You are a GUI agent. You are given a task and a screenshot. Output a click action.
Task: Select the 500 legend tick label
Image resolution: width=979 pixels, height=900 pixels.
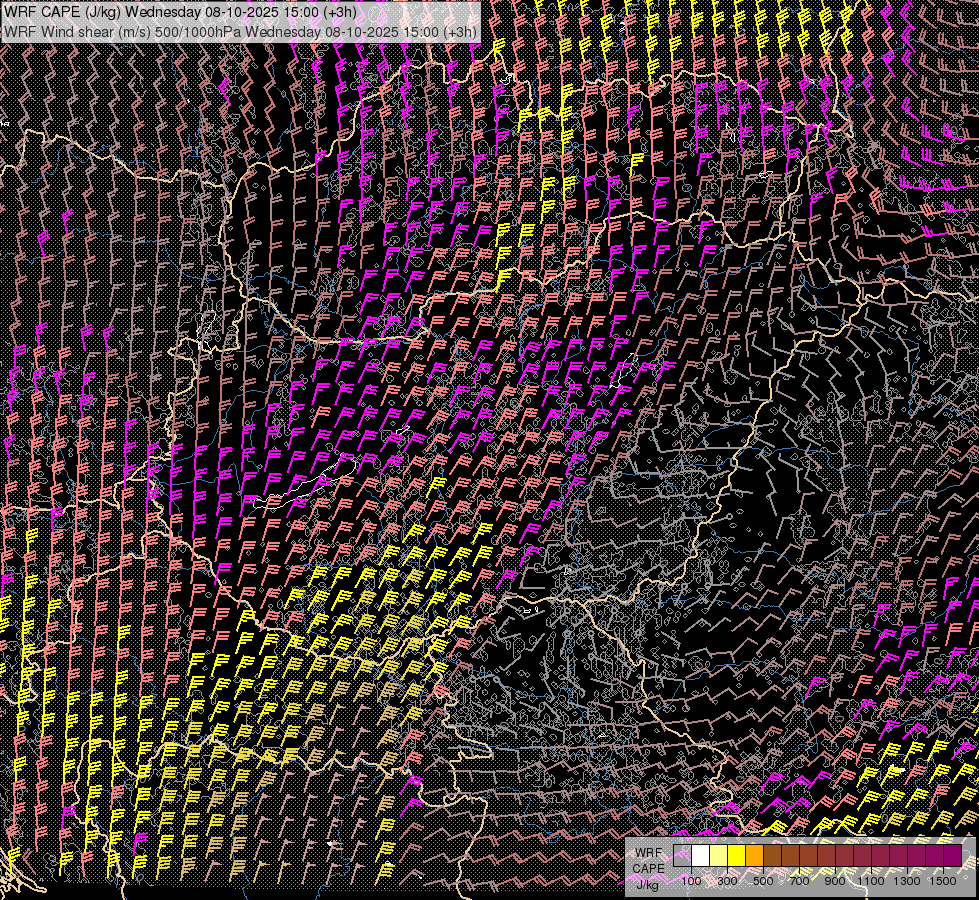[x=763, y=880]
